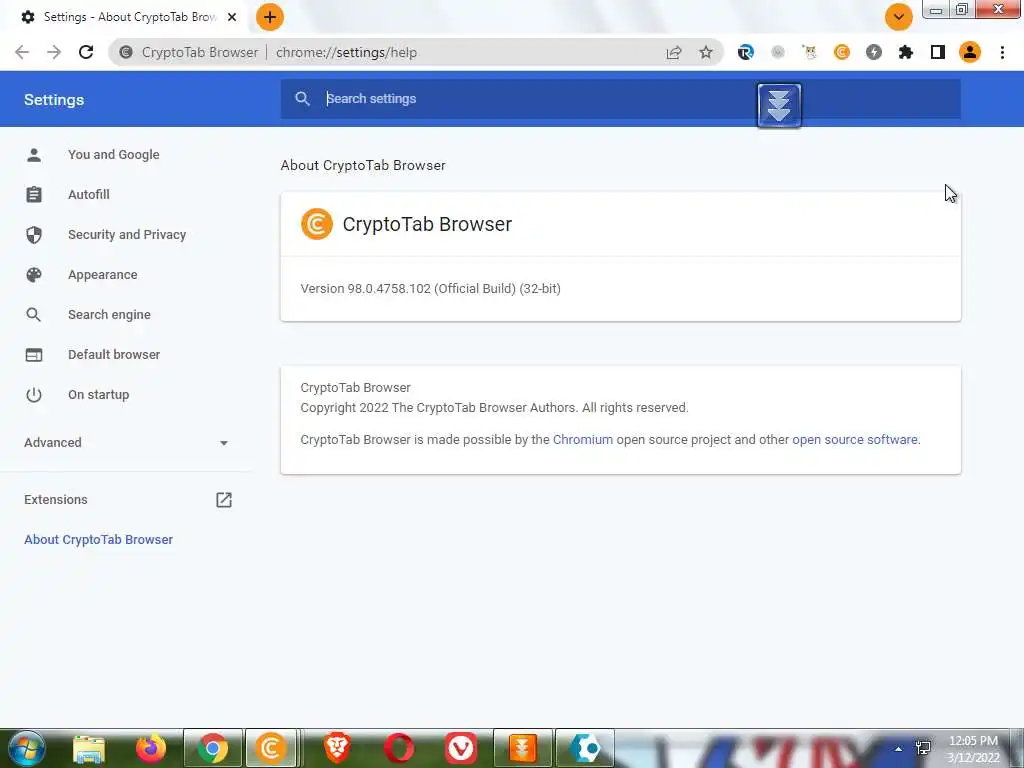Viewport: 1024px width, 768px height.
Task: Click the blue download arrows overlay button
Action: click(779, 105)
